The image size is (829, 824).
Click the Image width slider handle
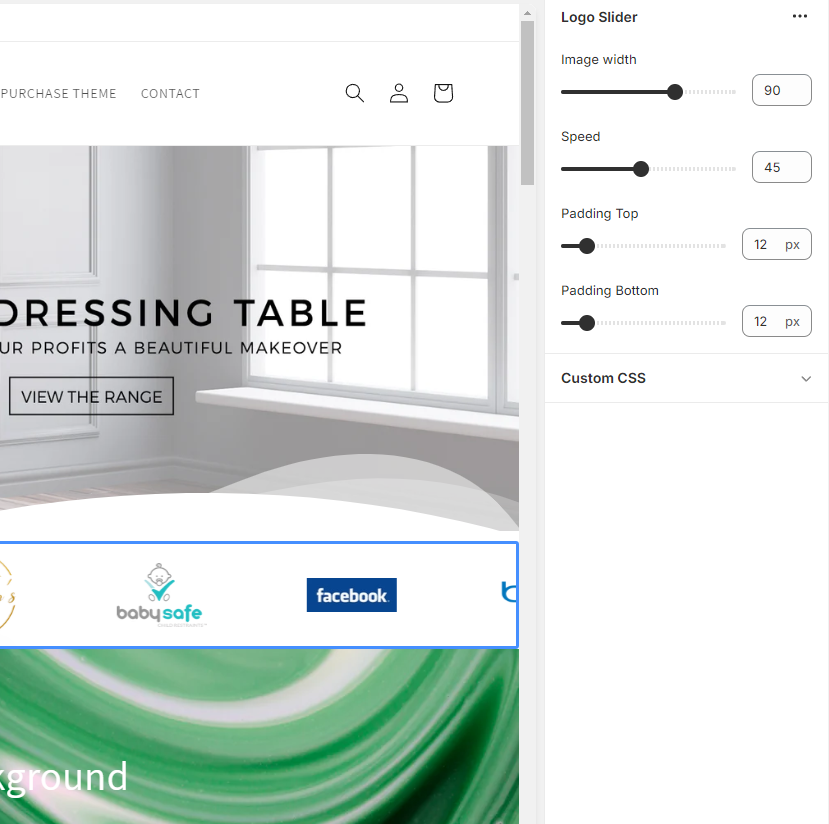point(675,92)
